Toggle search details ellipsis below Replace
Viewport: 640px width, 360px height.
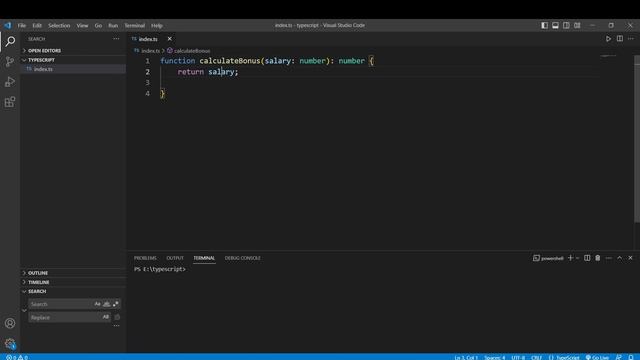tap(116, 326)
